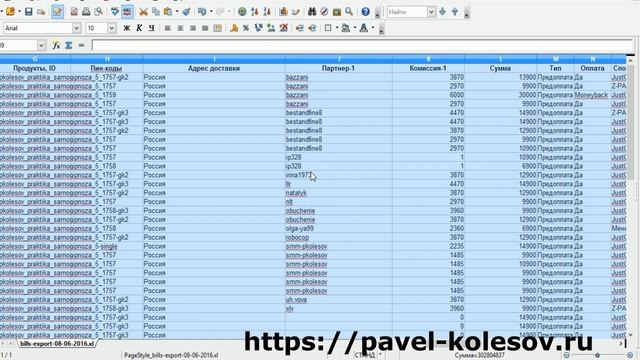The width and height of the screenshot is (640, 360).
Task: Toggle underline Ч formatting
Action: coord(151,28)
